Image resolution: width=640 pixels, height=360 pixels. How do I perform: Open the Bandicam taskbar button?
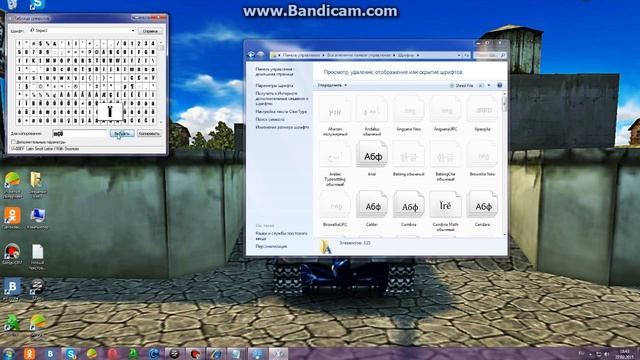coord(195,353)
